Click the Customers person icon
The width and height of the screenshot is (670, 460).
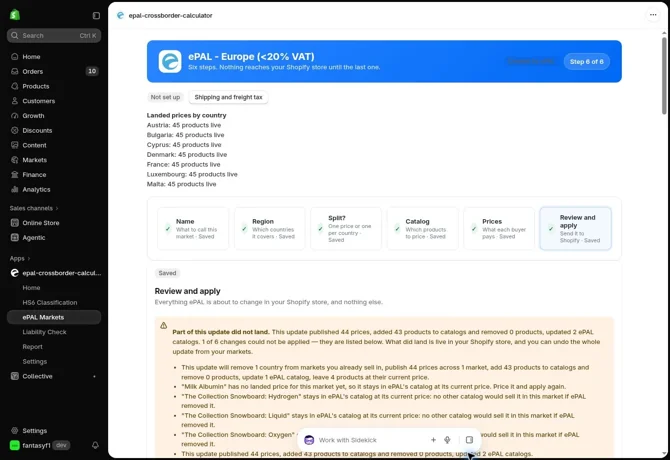click(15, 101)
